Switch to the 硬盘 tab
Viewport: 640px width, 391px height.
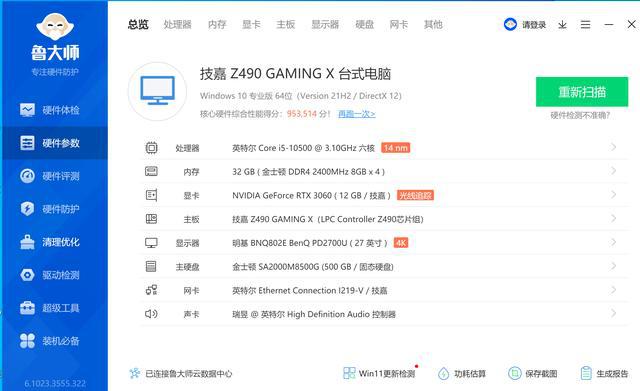click(364, 24)
